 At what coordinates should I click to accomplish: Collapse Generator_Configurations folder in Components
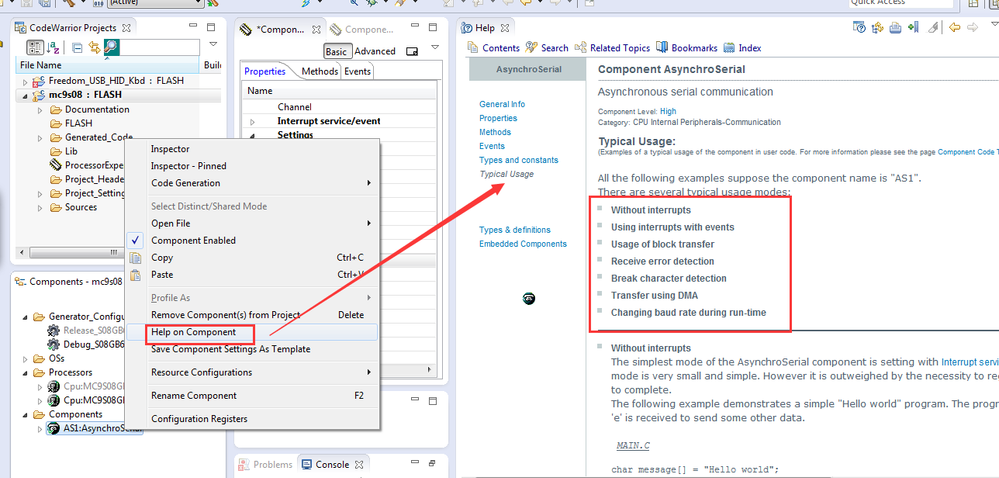[x=25, y=317]
